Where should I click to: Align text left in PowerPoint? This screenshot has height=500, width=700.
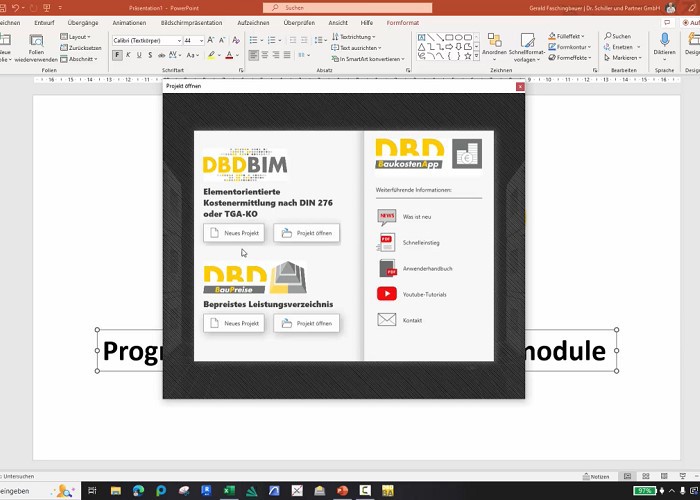(x=254, y=55)
